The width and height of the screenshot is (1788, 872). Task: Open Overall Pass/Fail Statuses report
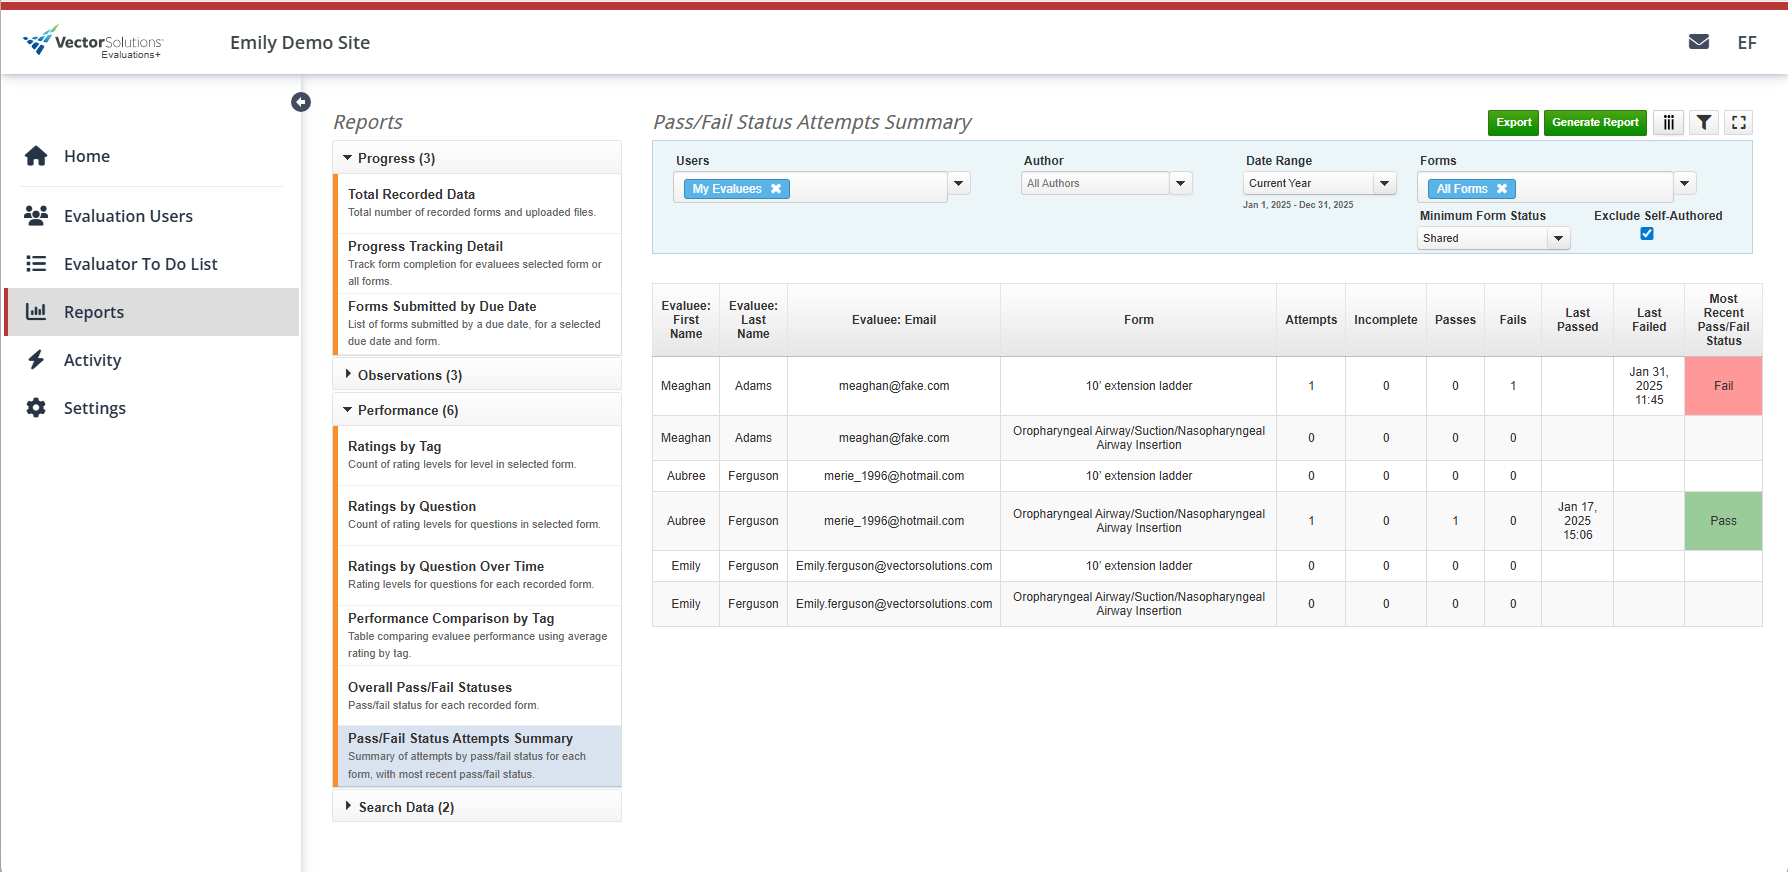click(x=478, y=696)
